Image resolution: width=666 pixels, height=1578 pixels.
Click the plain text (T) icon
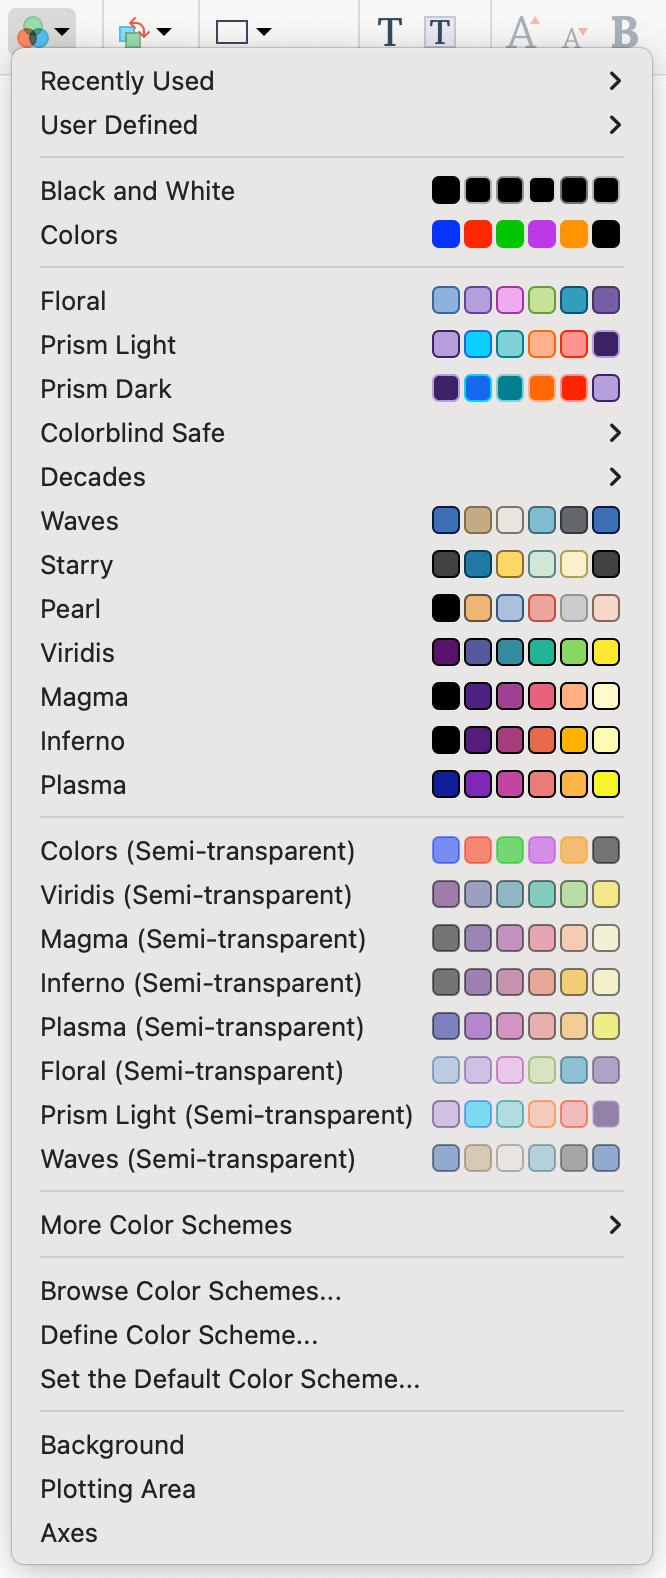pyautogui.click(x=390, y=31)
